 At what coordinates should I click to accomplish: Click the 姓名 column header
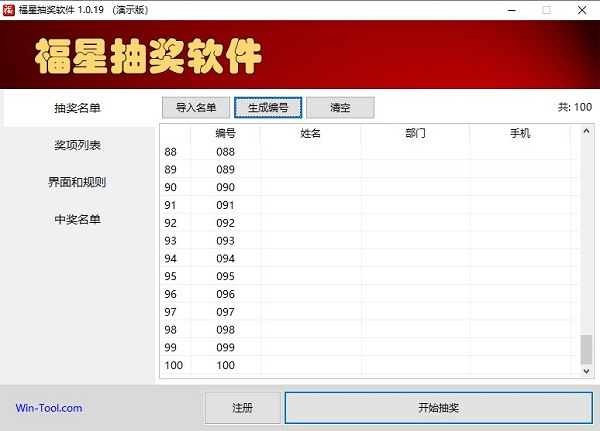pyautogui.click(x=310, y=133)
